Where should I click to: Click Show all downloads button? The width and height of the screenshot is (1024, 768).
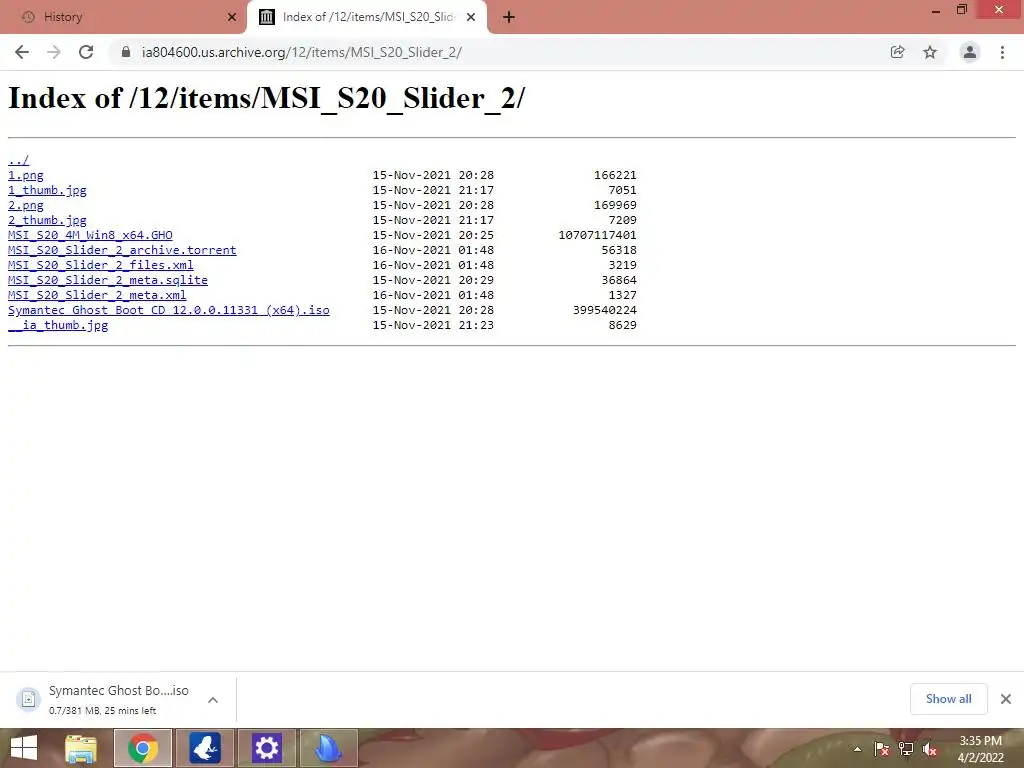[x=948, y=699]
